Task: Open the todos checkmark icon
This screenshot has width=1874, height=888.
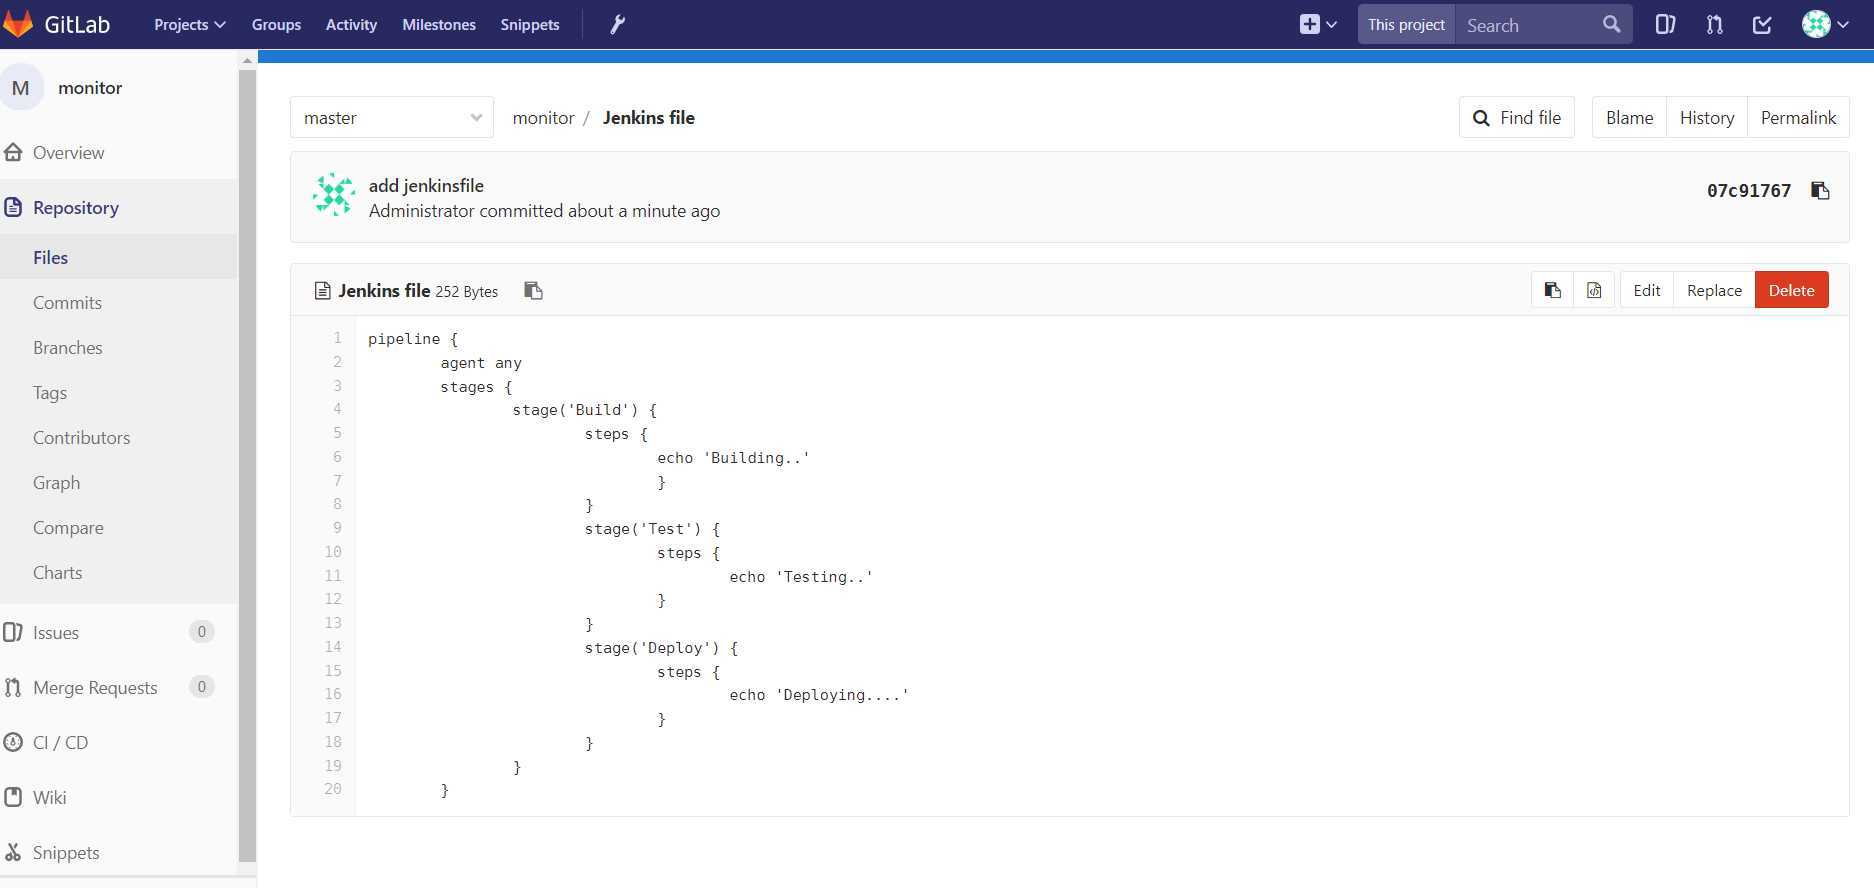Action: (x=1762, y=25)
